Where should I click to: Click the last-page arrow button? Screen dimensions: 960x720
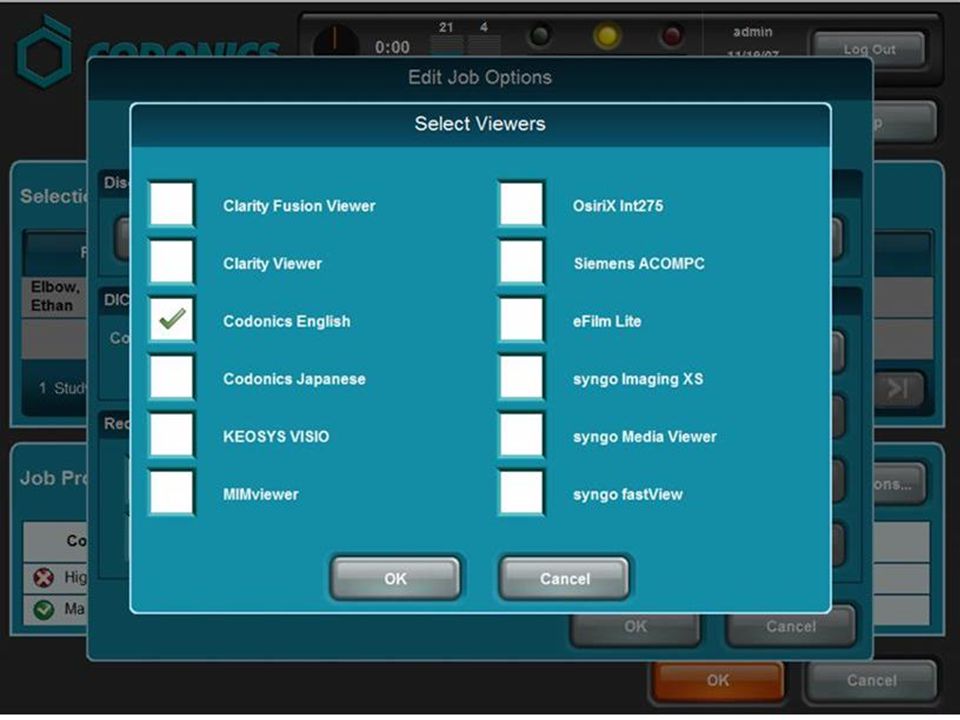[x=898, y=389]
